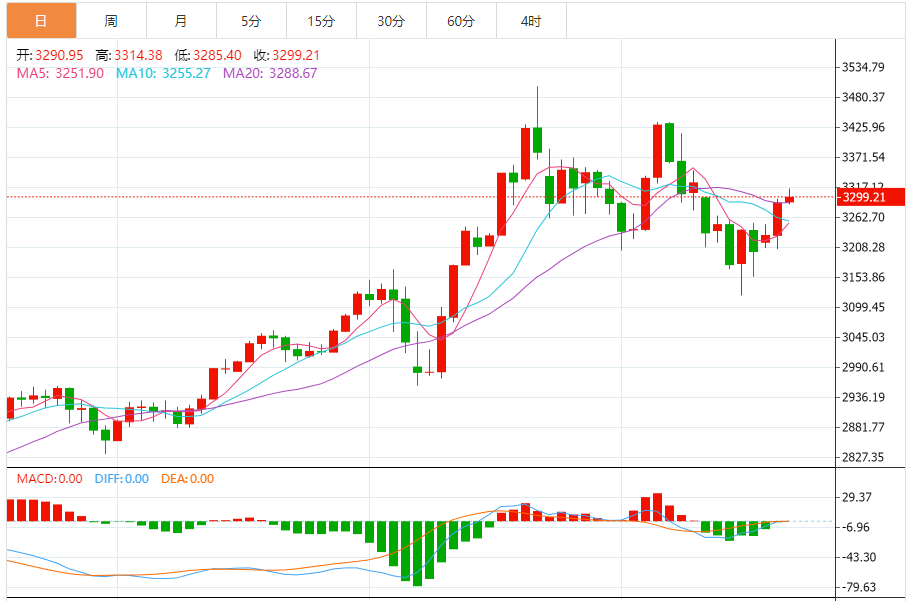Click the latest red candlestick at chart's right end
The image size is (910, 601).
click(789, 199)
